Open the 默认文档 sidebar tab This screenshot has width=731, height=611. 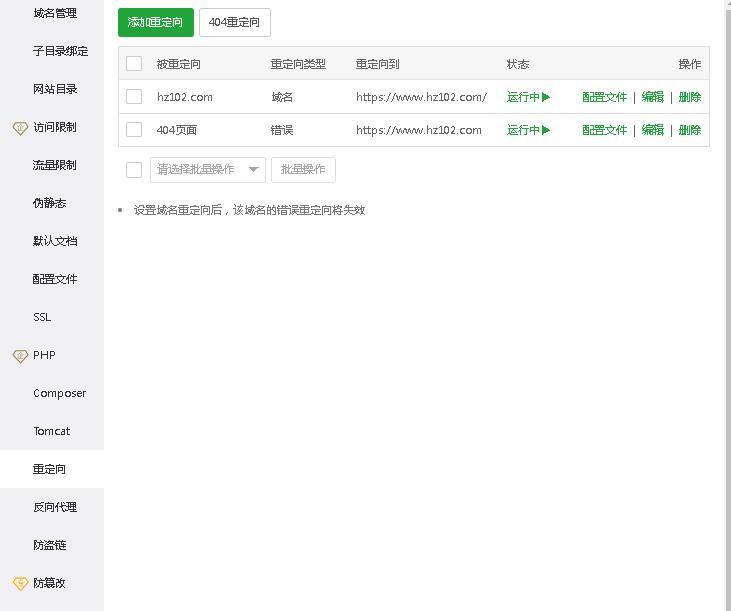[x=52, y=241]
